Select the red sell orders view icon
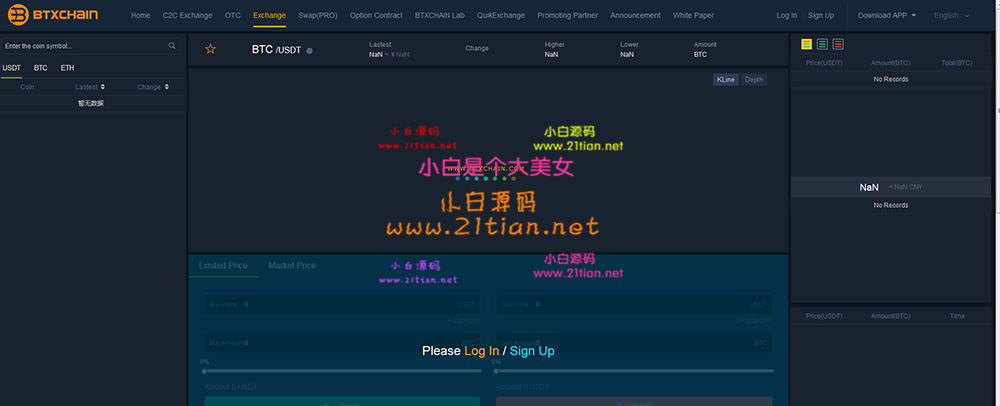This screenshot has height=406, width=1000. [x=838, y=44]
